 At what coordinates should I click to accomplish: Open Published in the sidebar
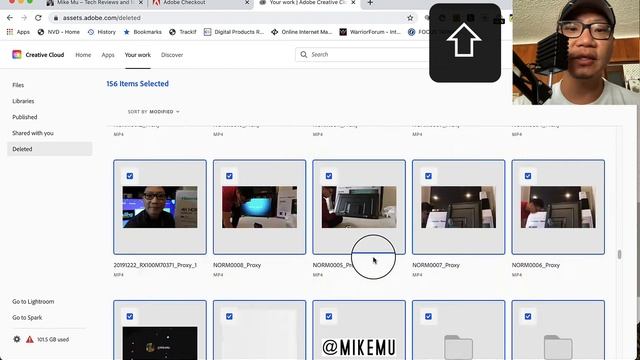pos(24,117)
